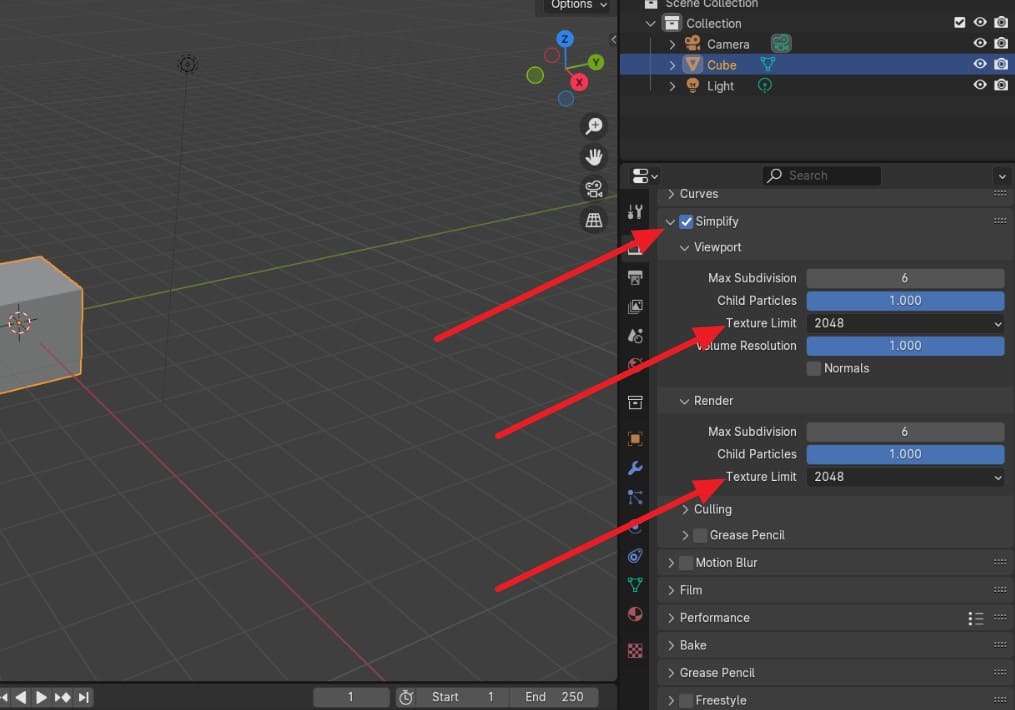1015x710 pixels.
Task: Open the Material properties sphere icon
Action: tap(634, 614)
